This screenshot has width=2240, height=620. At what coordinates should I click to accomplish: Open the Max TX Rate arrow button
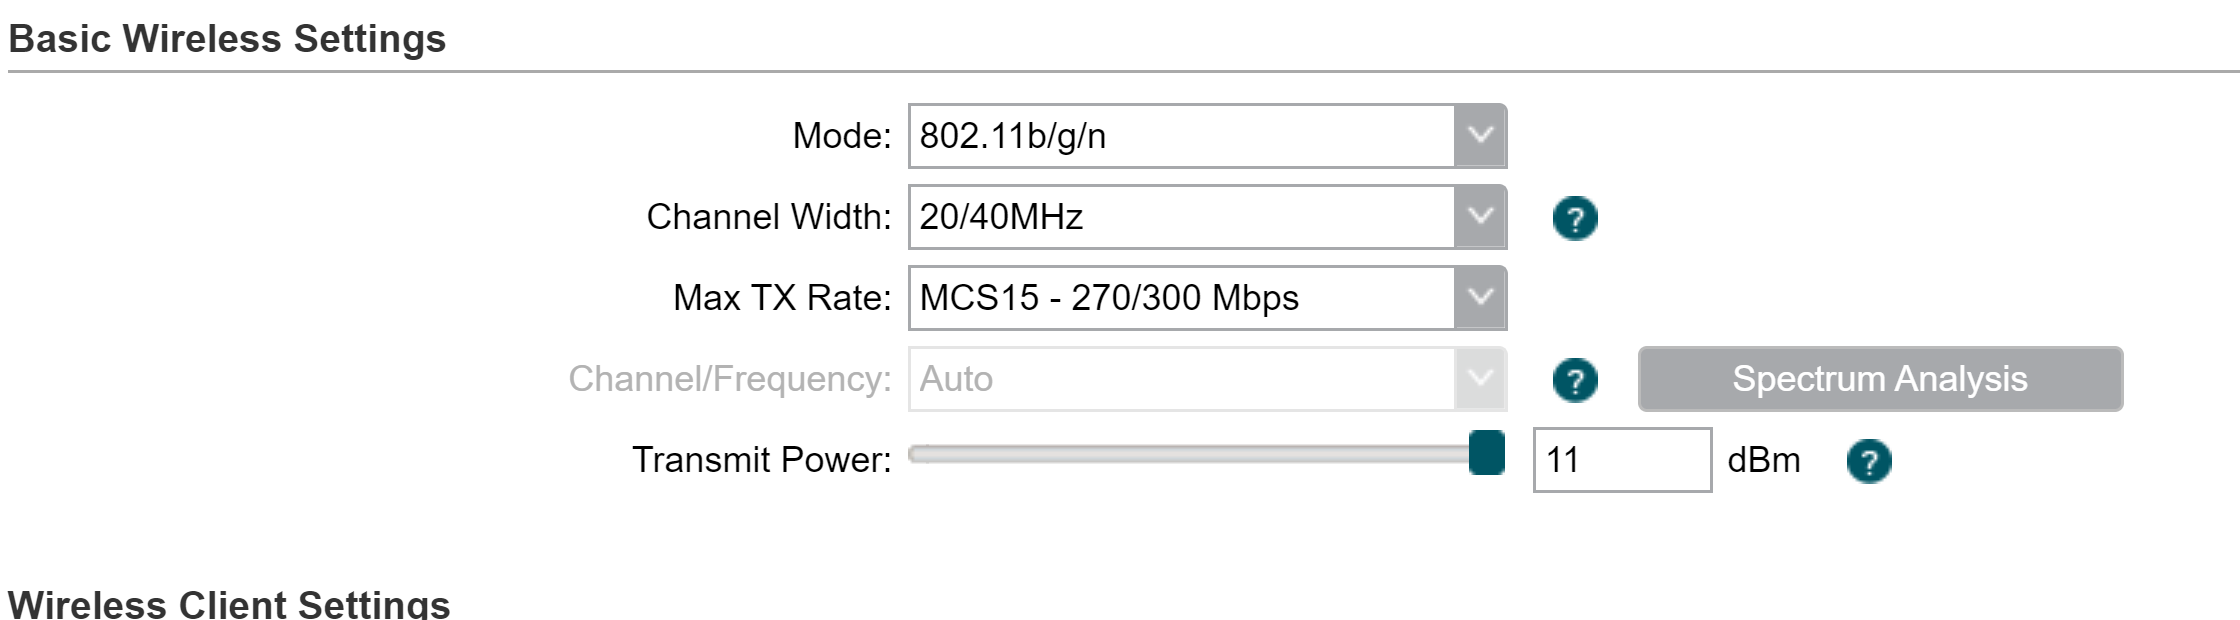(x=1480, y=298)
